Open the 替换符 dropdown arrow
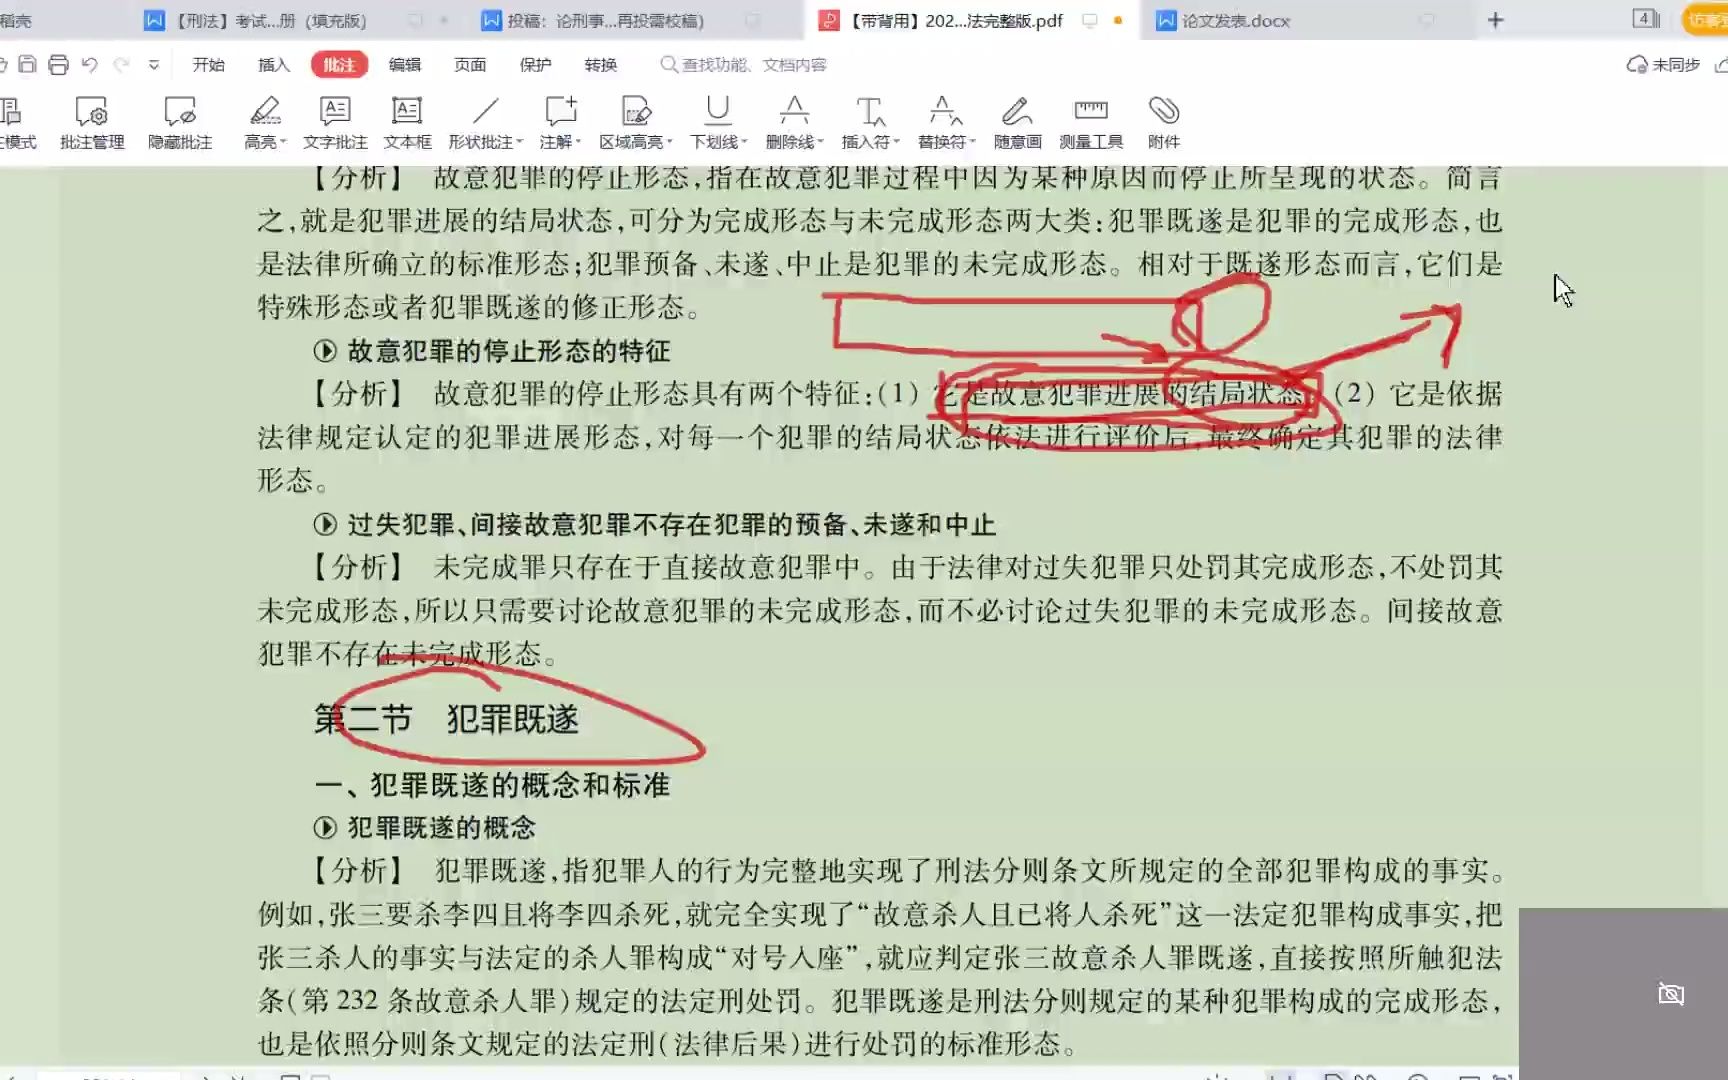The width and height of the screenshot is (1728, 1080). click(972, 142)
